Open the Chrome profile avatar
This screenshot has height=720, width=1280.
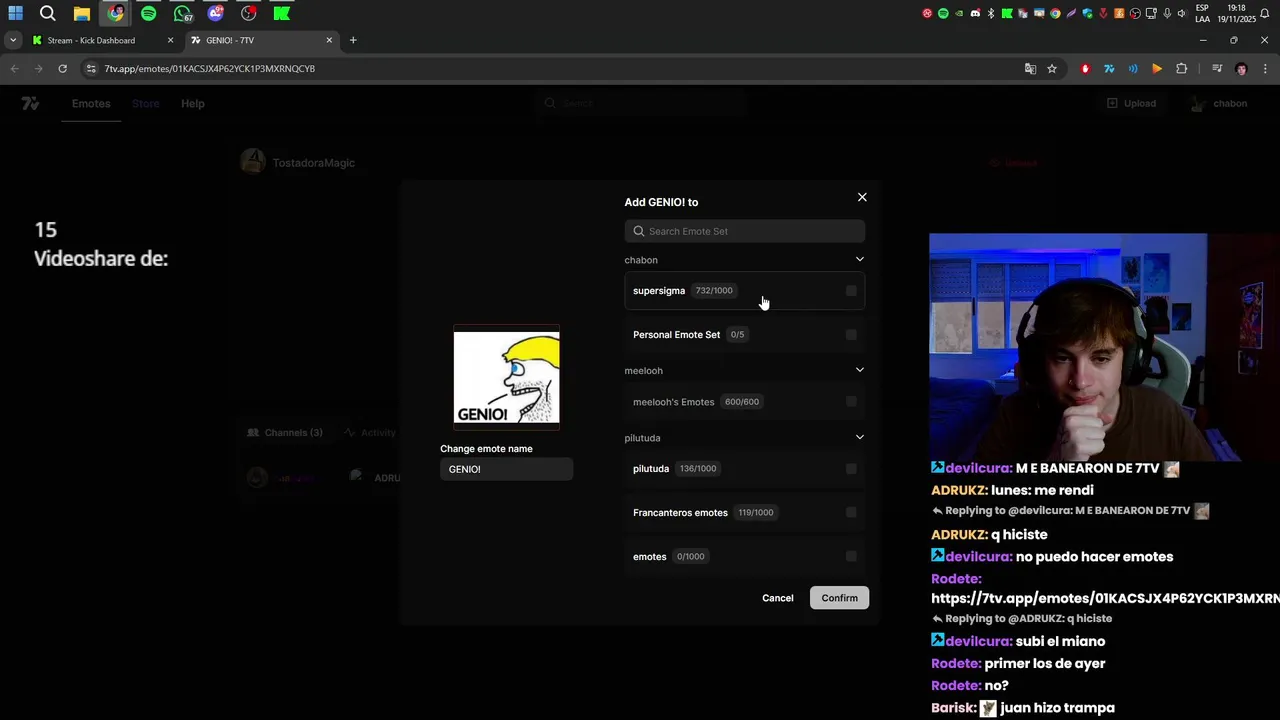point(1241,68)
